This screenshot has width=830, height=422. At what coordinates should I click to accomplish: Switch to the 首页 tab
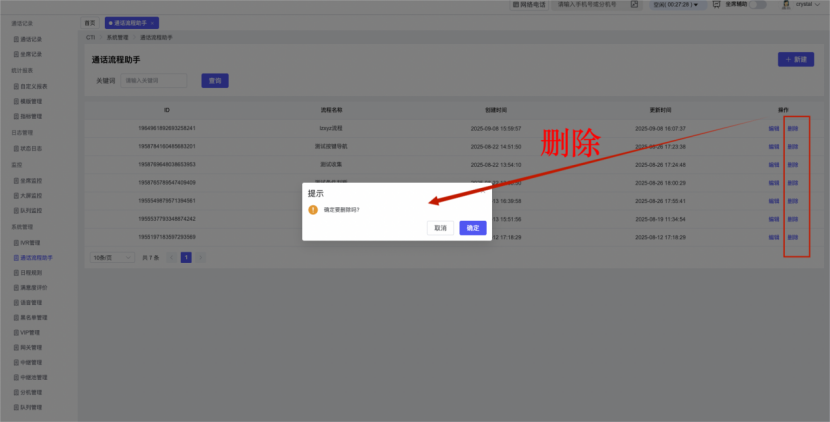click(x=90, y=22)
